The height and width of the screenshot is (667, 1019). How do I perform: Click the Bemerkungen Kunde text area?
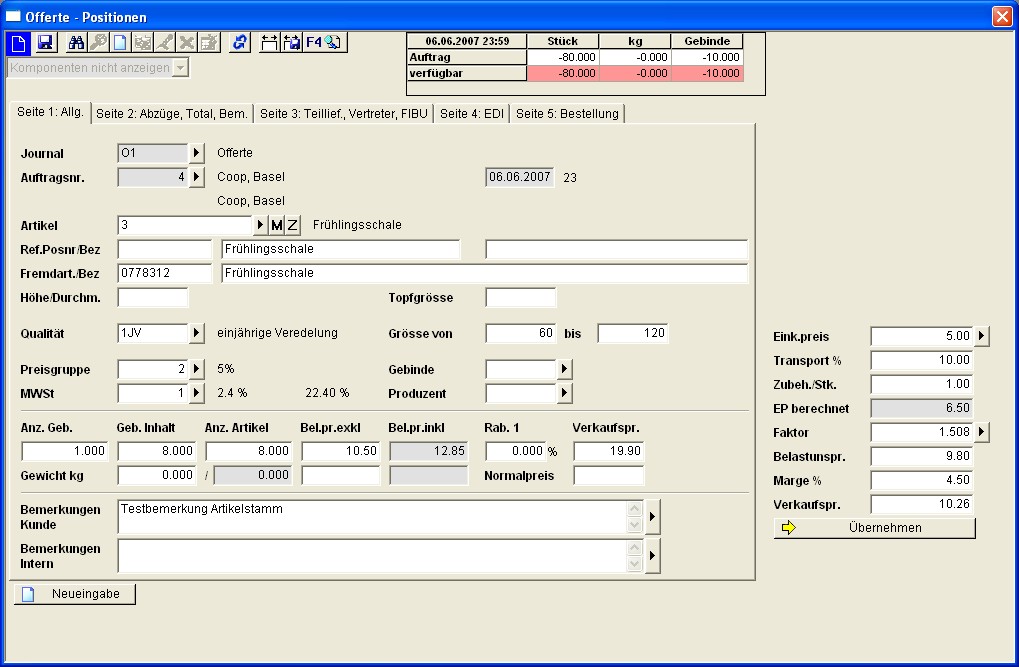coord(372,517)
